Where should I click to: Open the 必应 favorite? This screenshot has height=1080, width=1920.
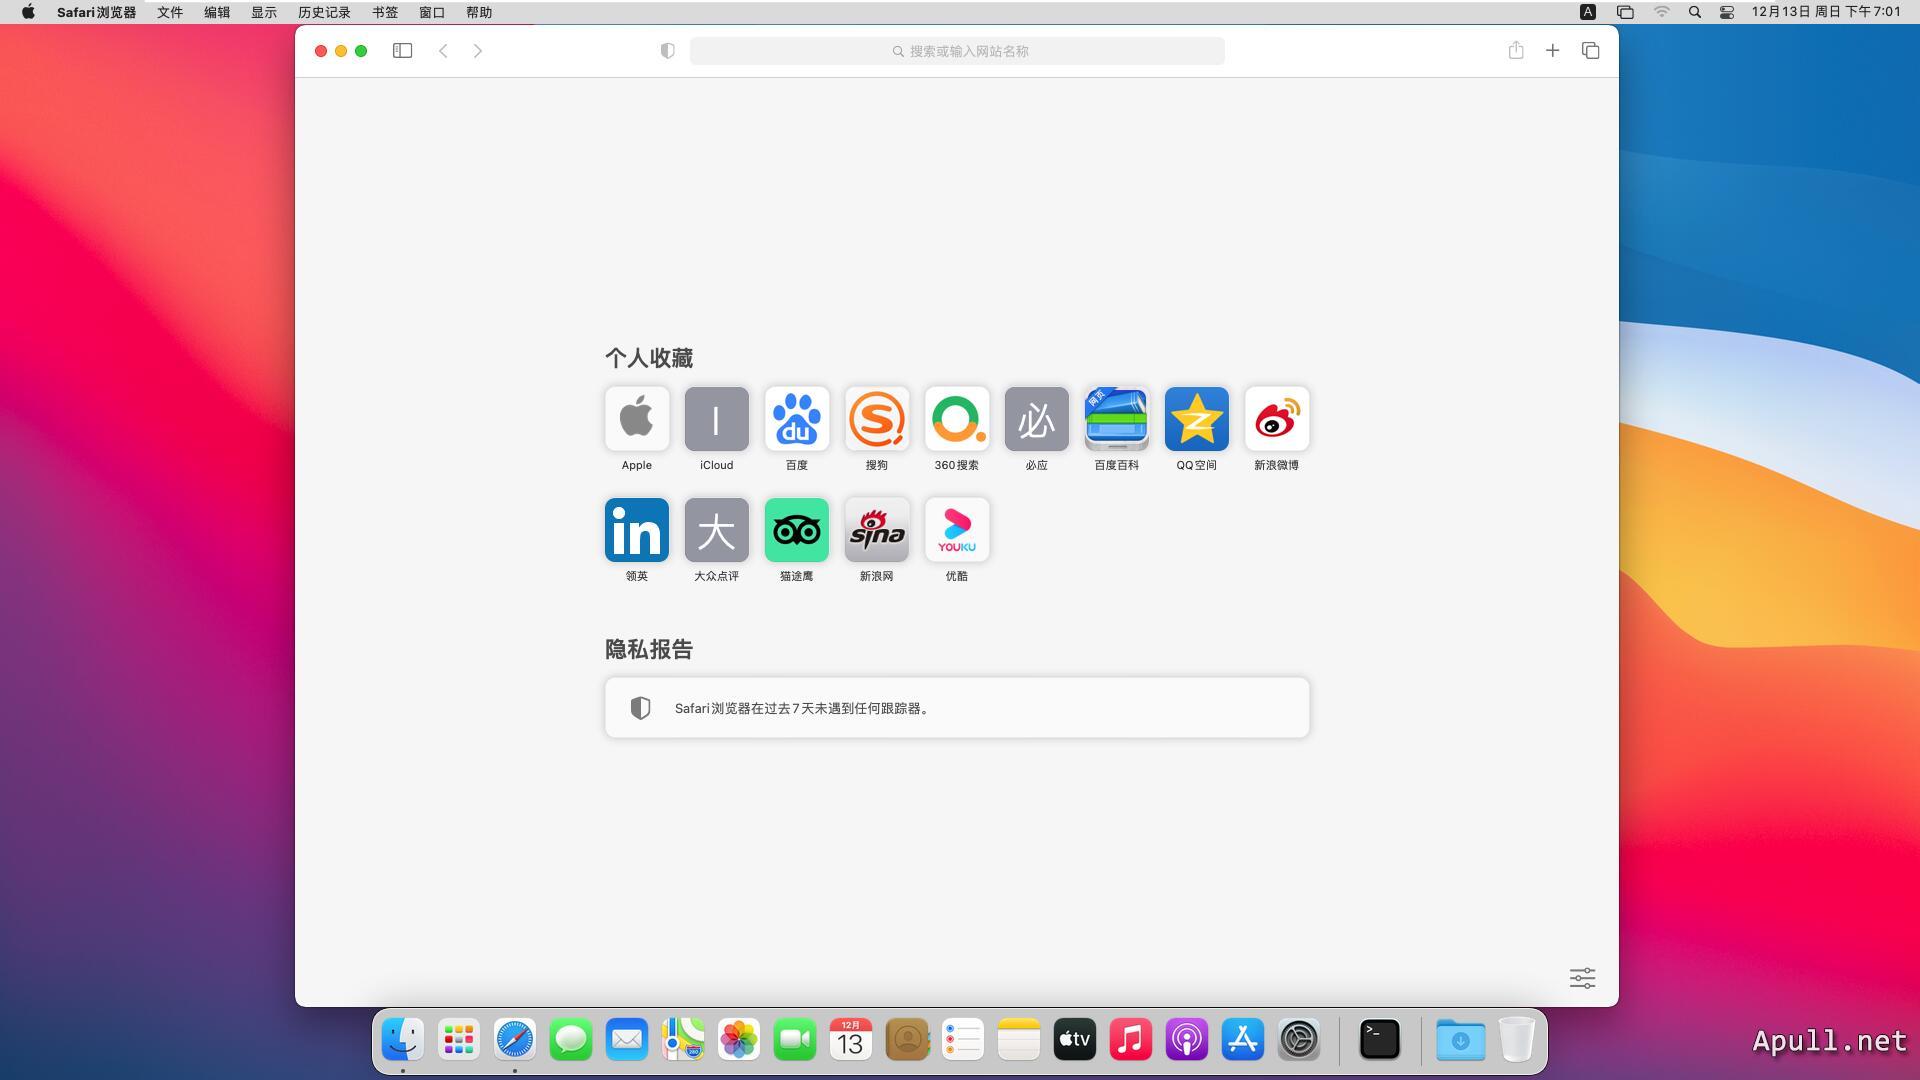(1037, 419)
